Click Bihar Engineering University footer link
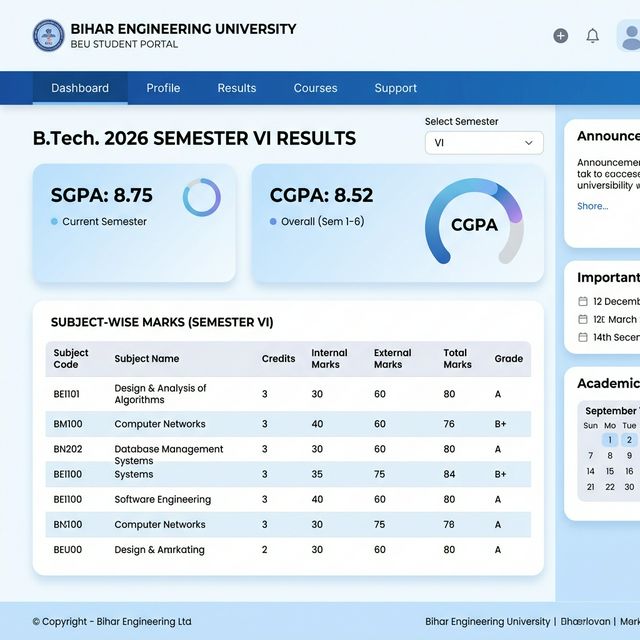 (487, 621)
